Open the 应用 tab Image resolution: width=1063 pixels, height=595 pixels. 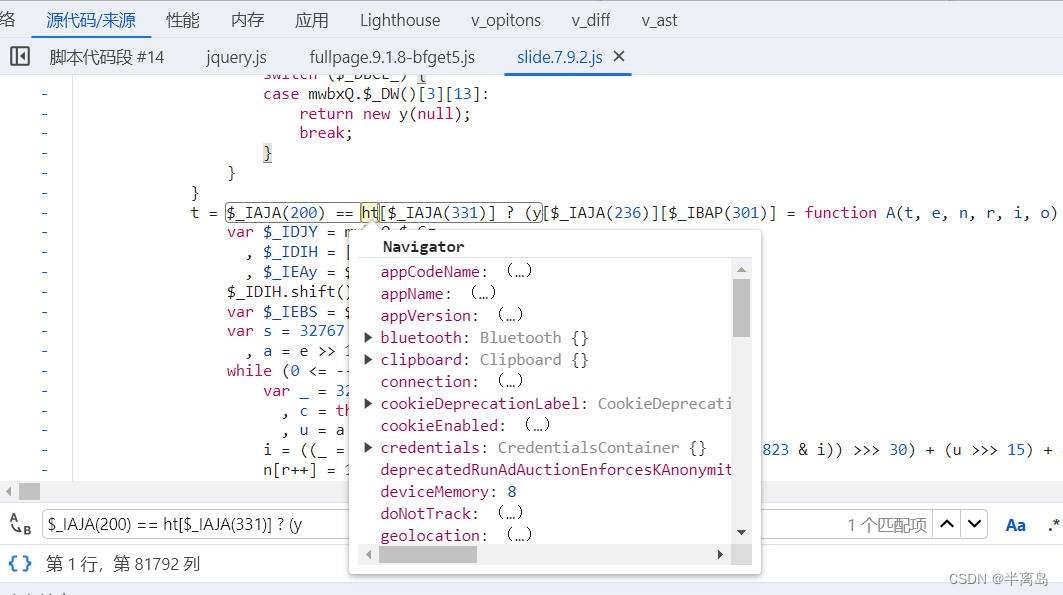312,20
